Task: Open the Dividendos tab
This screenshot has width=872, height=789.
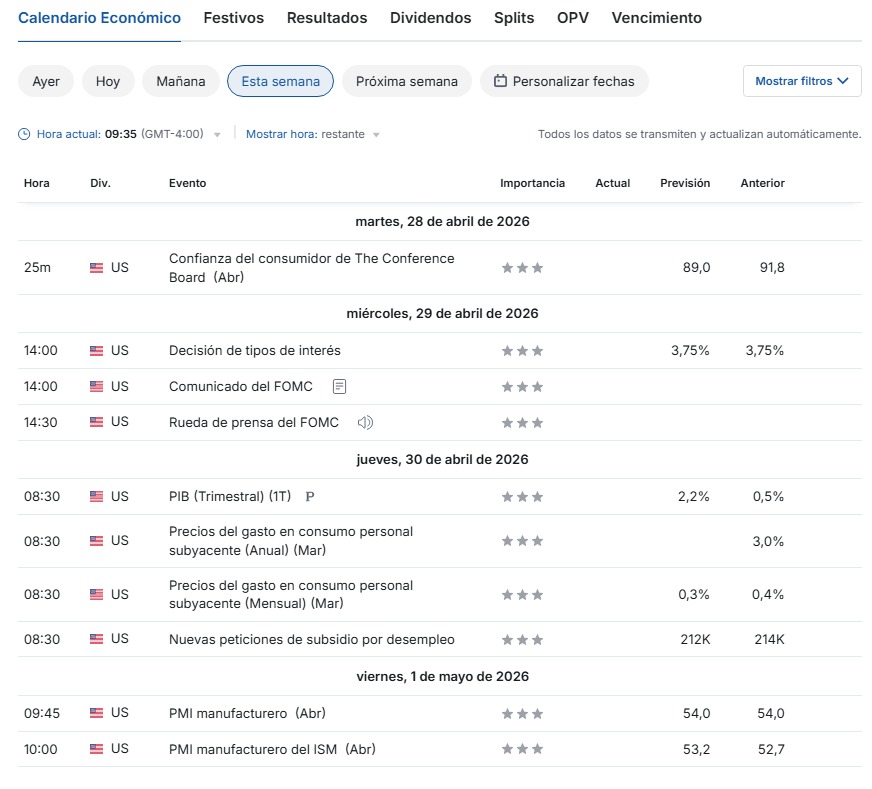Action: pos(430,18)
